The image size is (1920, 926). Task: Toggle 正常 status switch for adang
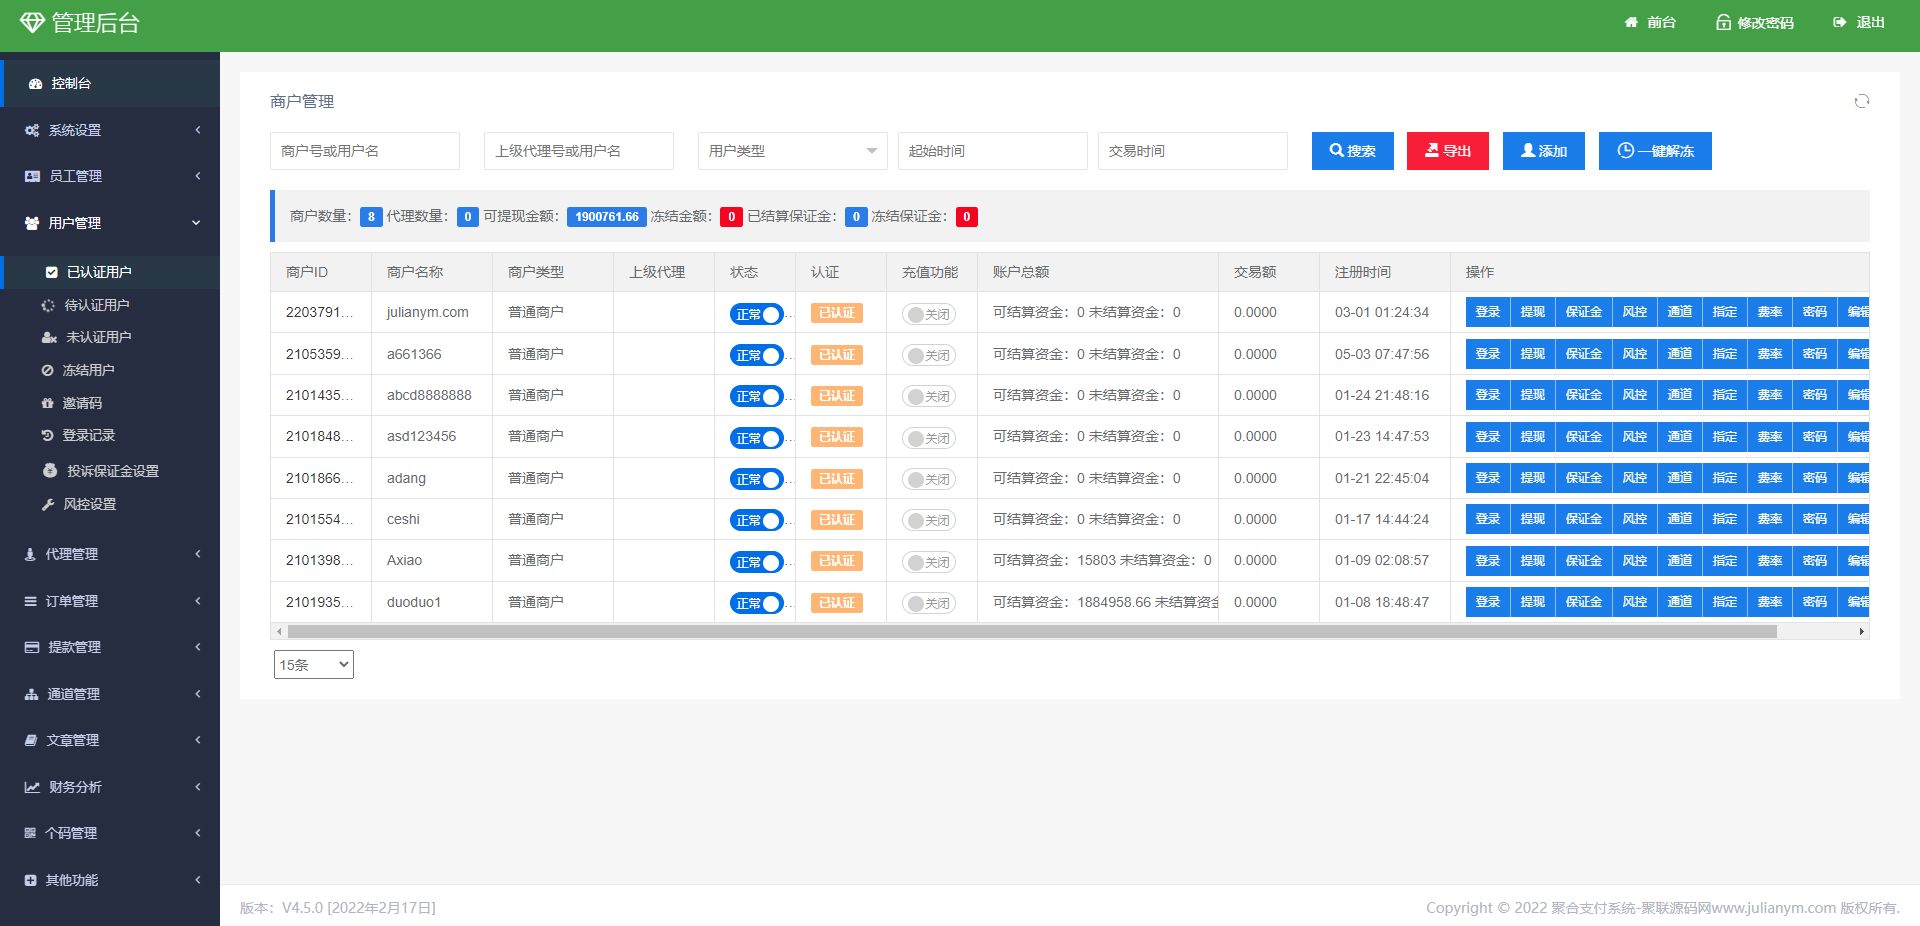[757, 479]
